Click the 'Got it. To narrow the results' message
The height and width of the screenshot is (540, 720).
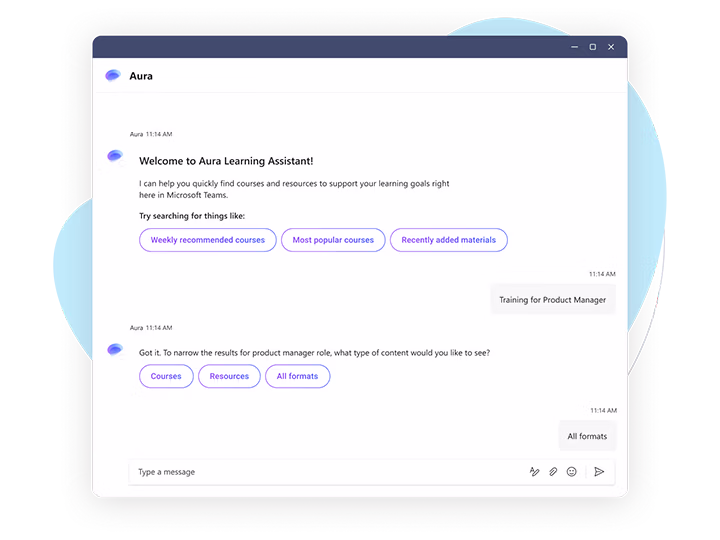coord(315,353)
